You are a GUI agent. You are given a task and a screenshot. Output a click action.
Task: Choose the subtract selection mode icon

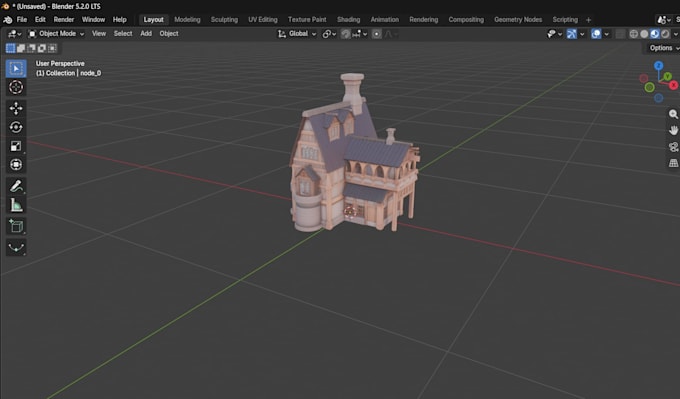click(x=31, y=48)
